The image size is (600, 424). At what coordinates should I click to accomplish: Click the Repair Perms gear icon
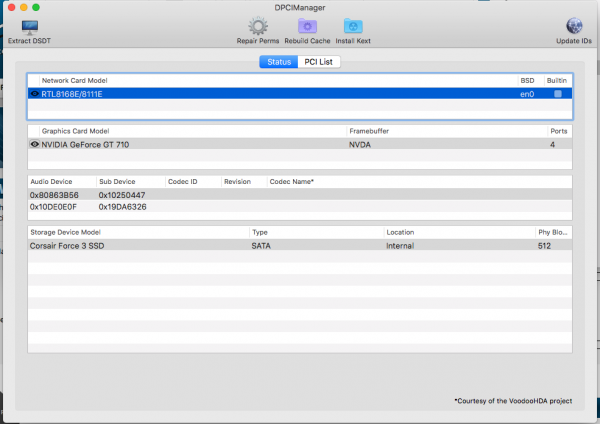(258, 26)
